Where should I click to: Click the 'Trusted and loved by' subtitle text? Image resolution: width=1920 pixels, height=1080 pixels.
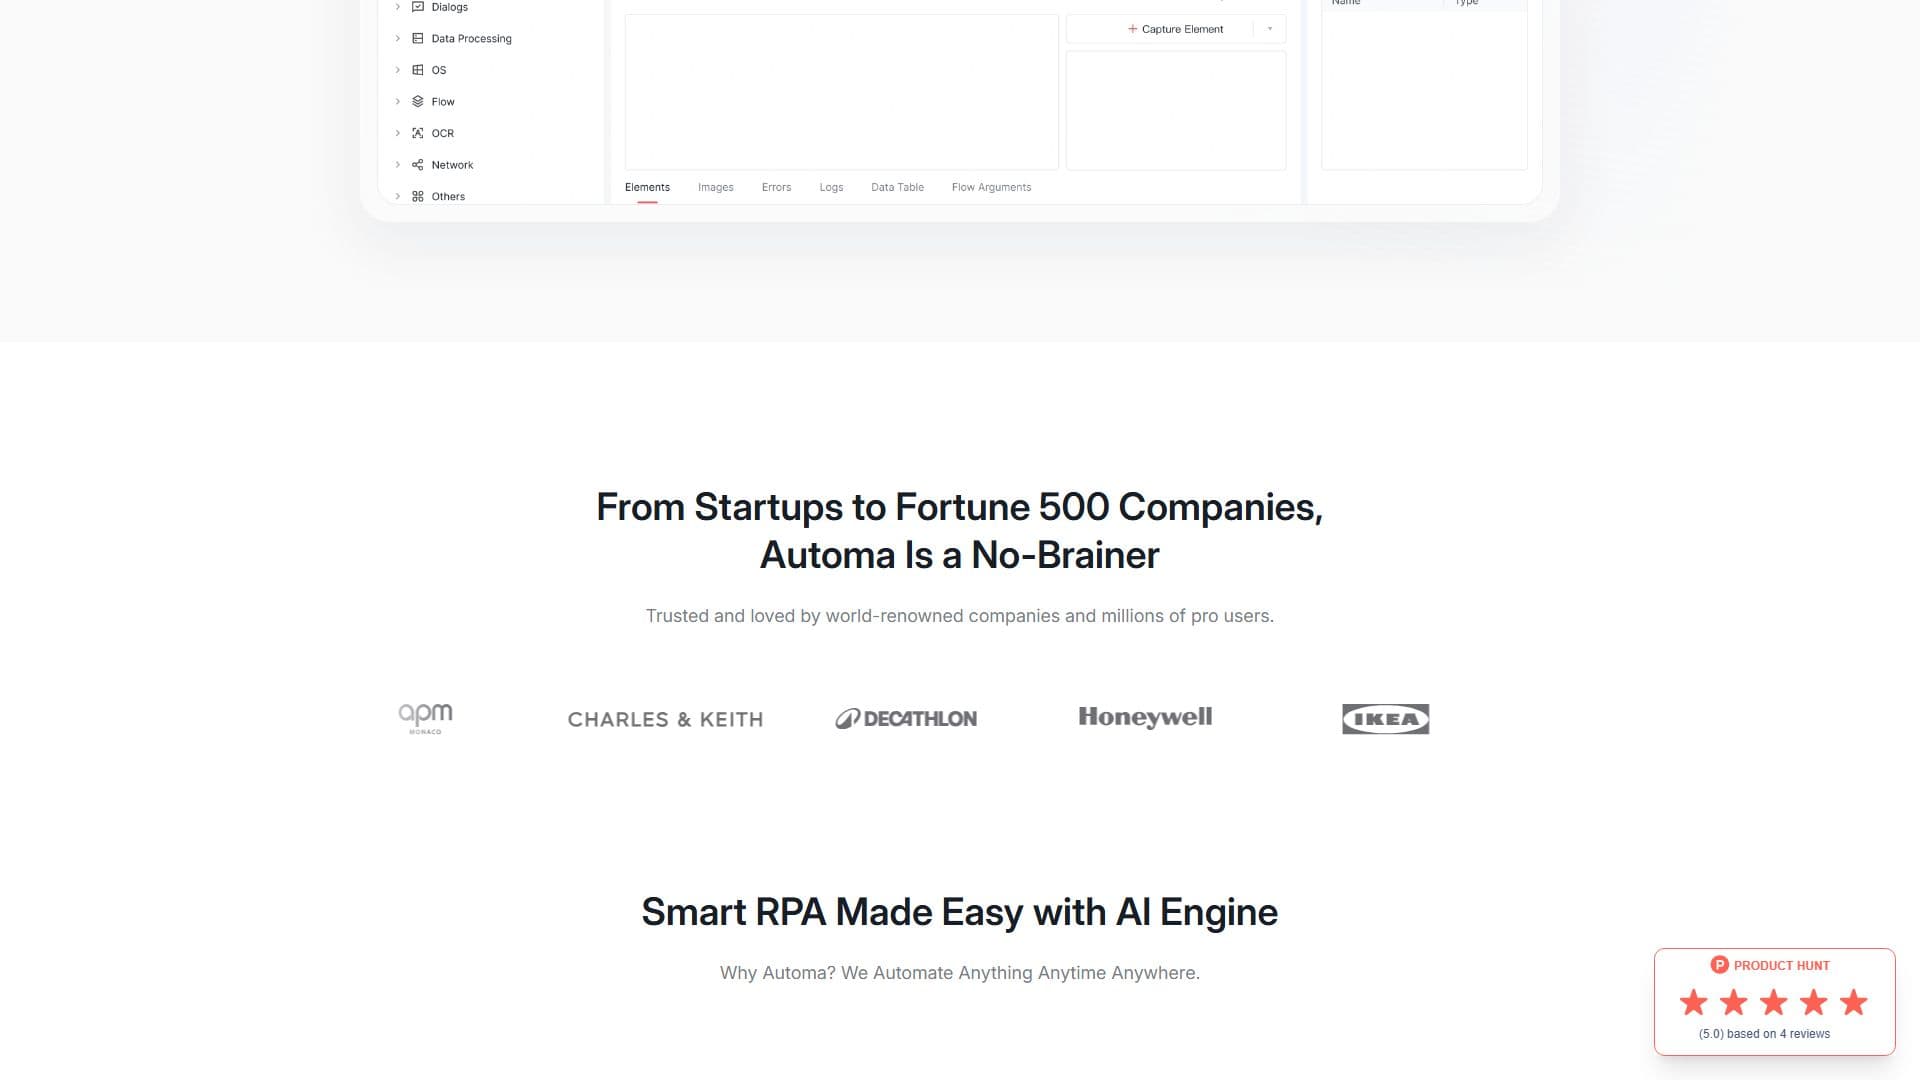pyautogui.click(x=960, y=616)
